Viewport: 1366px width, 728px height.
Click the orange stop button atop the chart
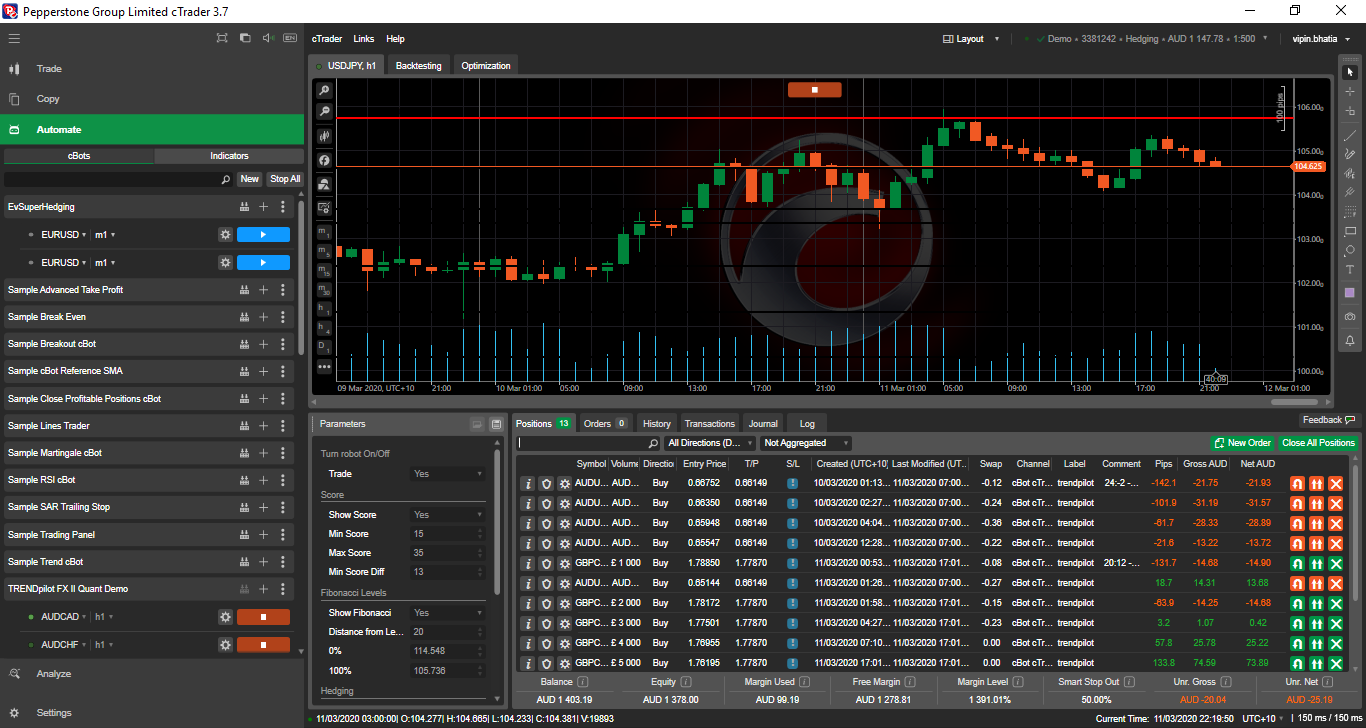click(x=815, y=90)
